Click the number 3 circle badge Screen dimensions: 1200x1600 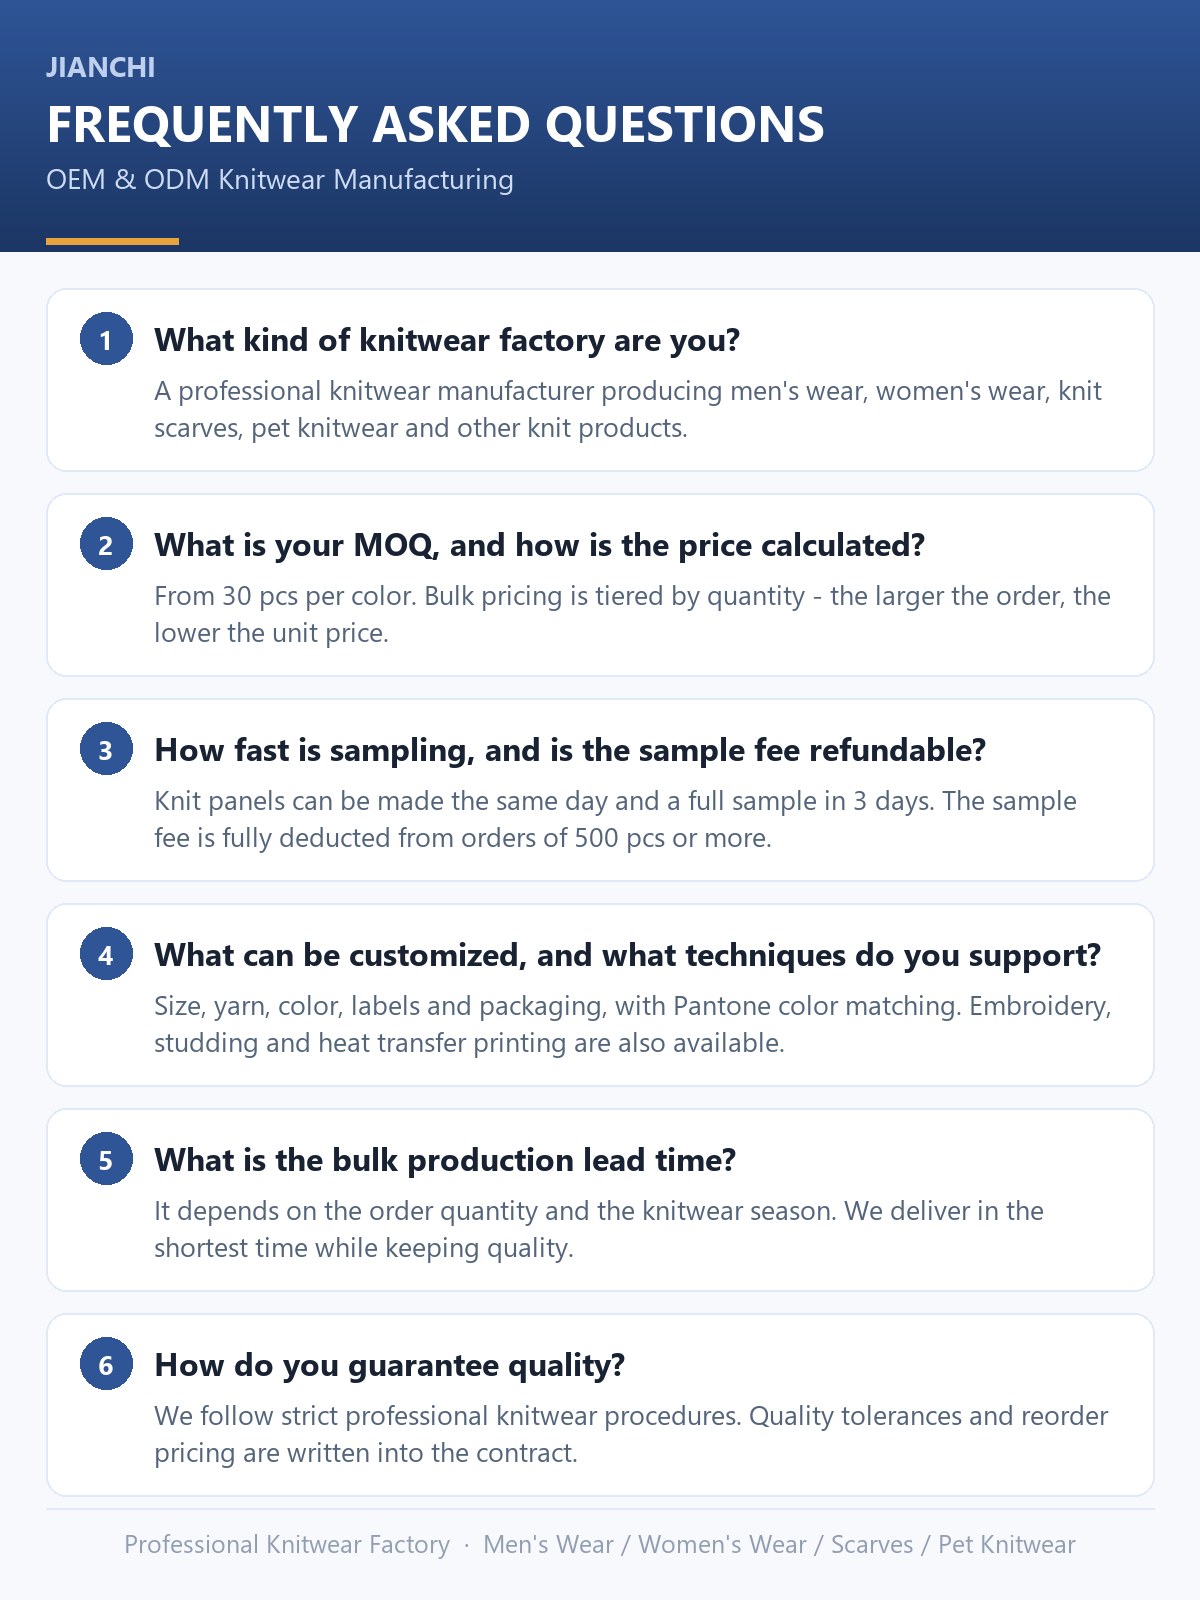(106, 749)
